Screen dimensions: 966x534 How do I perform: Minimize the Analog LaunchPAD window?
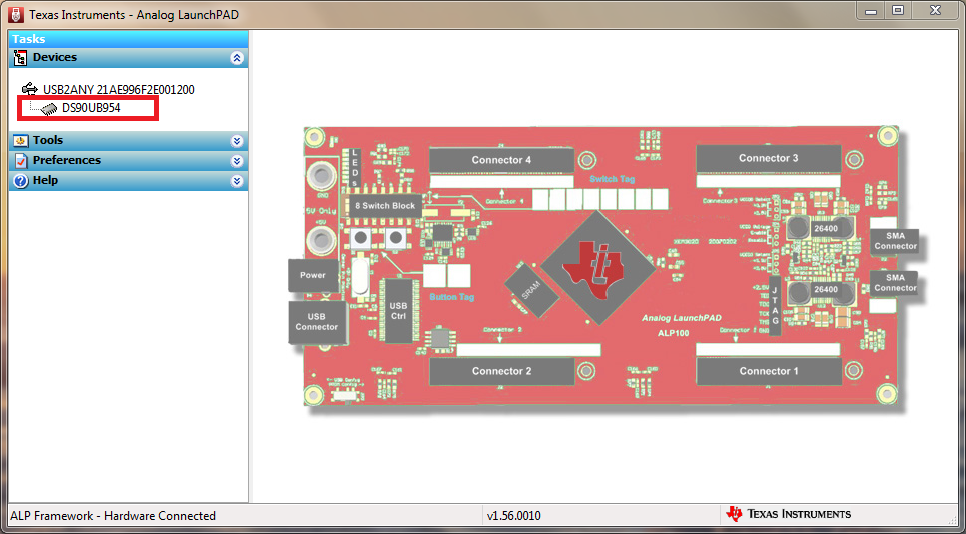coord(871,10)
